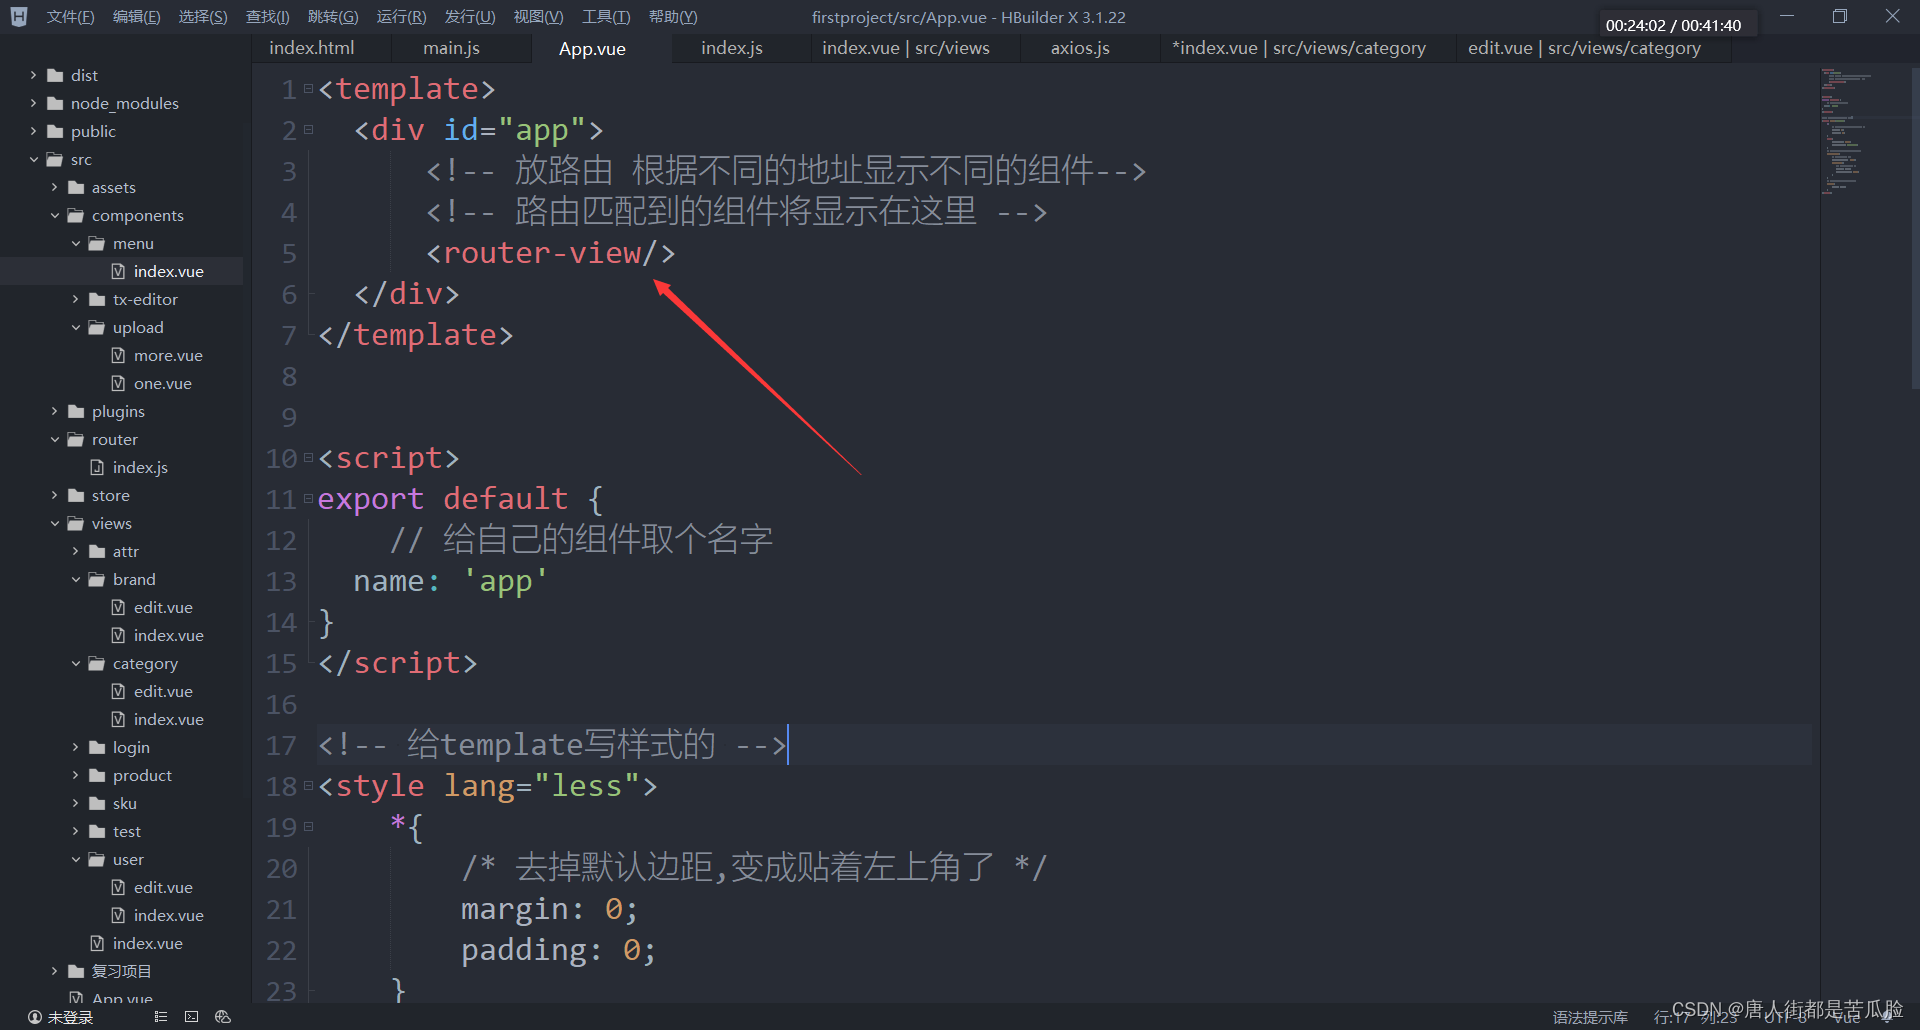Click the 未登录 login label
Viewport: 1920px width, 1030px height.
(x=71, y=1017)
